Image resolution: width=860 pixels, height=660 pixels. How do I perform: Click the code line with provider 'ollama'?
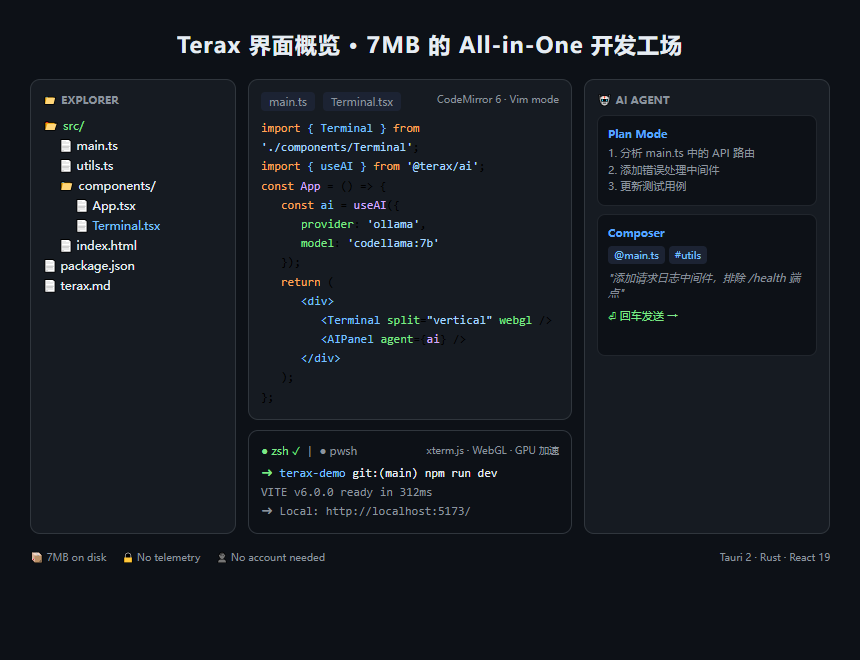coord(363,224)
